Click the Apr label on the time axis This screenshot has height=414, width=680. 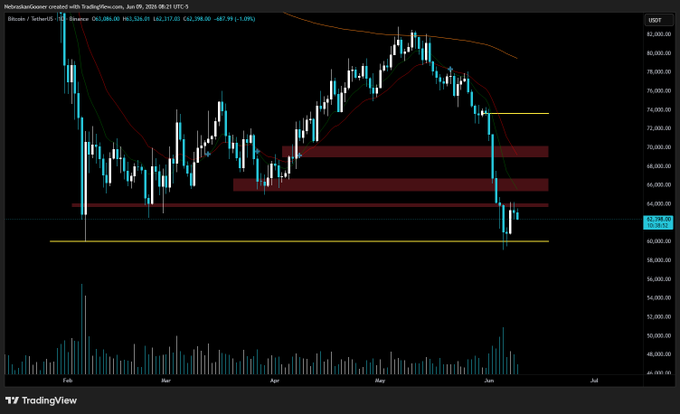click(275, 381)
